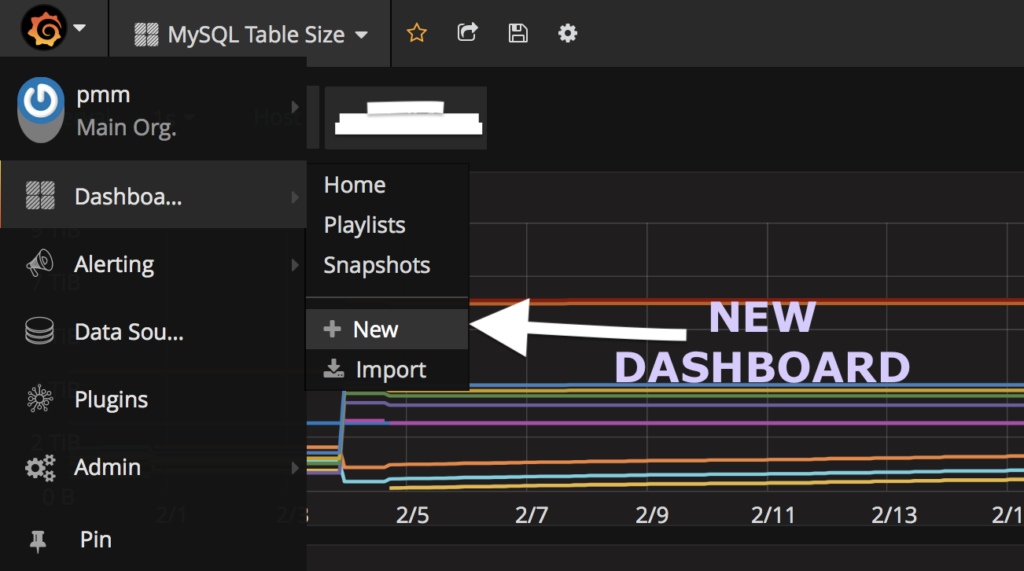Screen dimensions: 1024x571
Task: Pin the side menu open
Action: click(40, 540)
